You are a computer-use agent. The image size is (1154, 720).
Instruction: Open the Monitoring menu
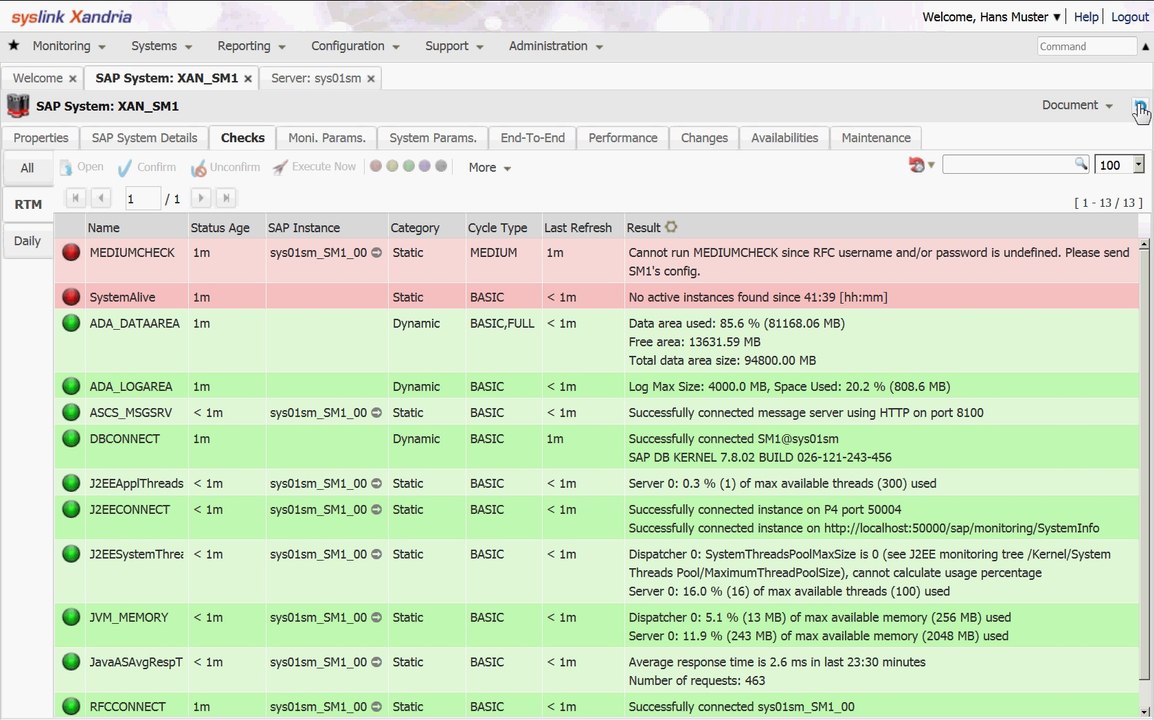click(x=69, y=46)
